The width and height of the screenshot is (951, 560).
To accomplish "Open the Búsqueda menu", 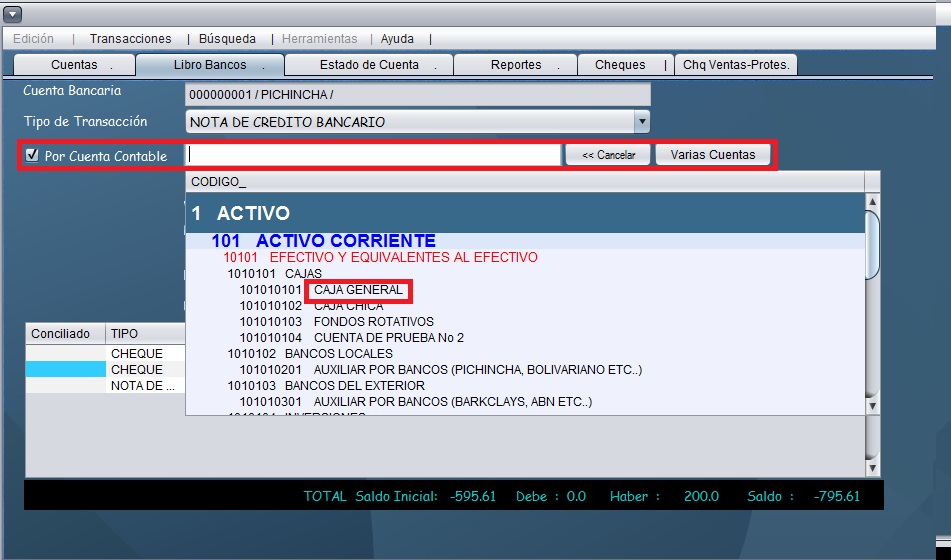I will coord(227,39).
